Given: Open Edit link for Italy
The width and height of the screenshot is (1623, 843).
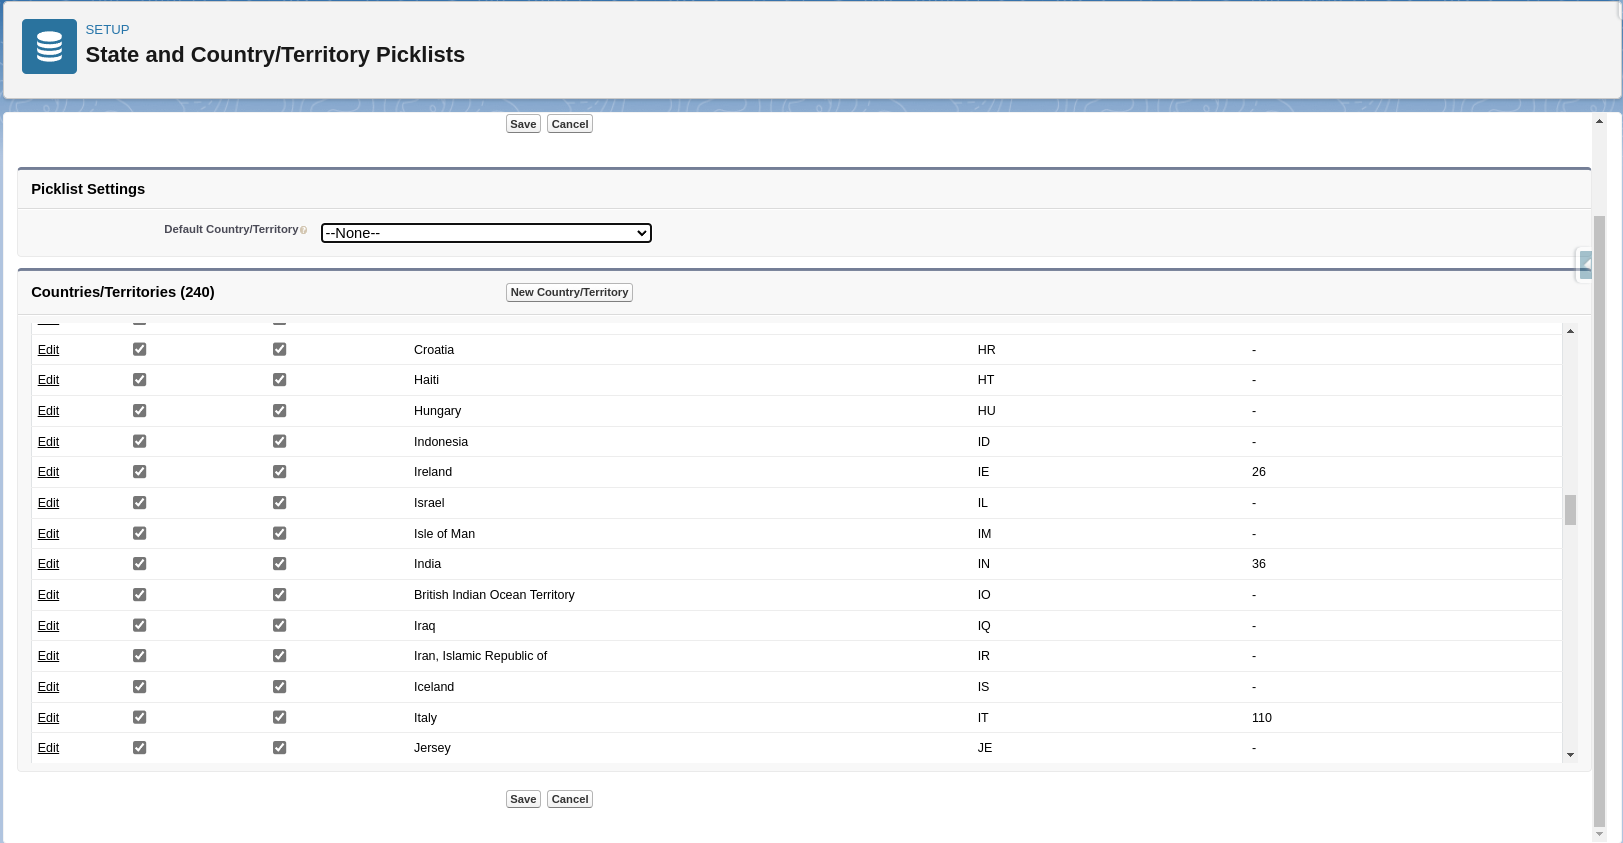Looking at the screenshot, I should [48, 718].
